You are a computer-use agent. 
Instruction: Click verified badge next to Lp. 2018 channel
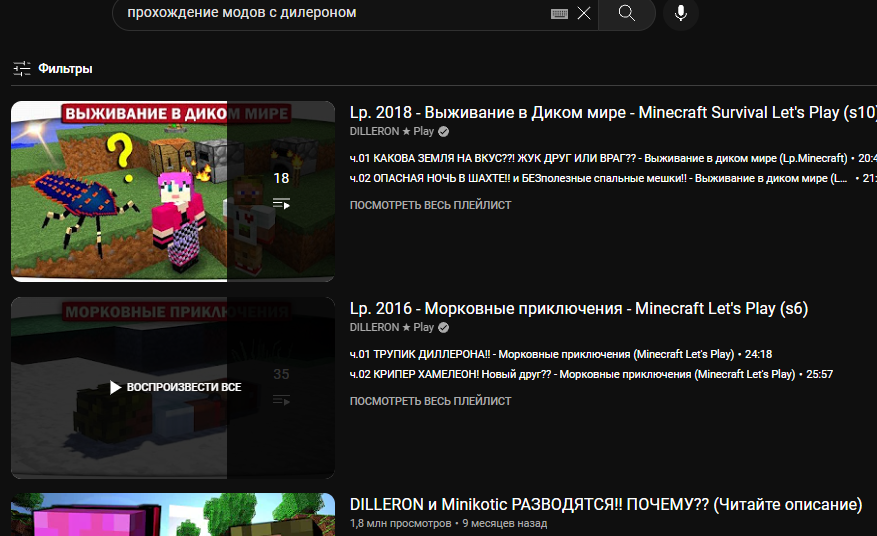(x=444, y=131)
